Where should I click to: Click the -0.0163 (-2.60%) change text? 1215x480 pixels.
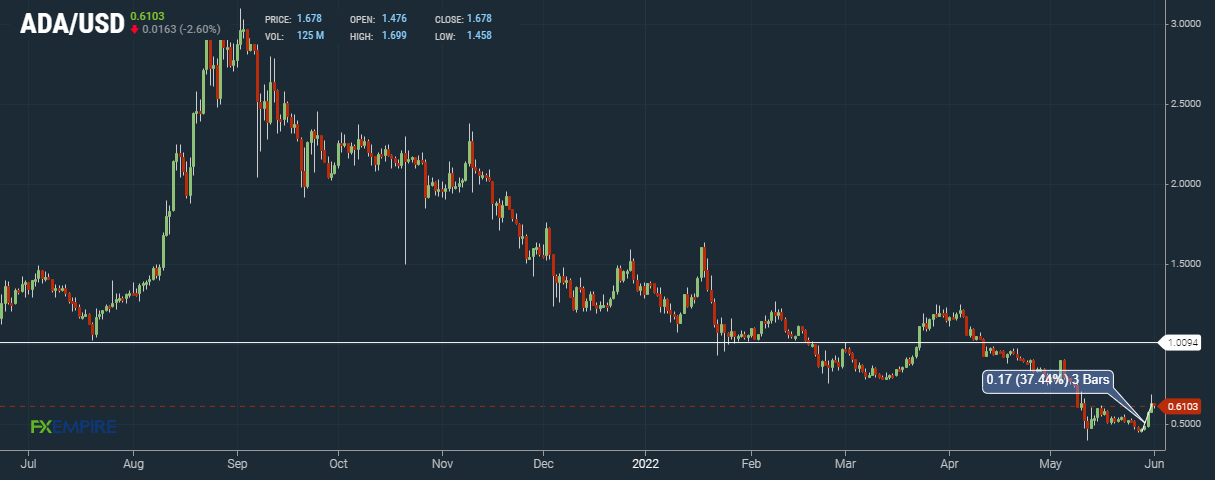[181, 29]
